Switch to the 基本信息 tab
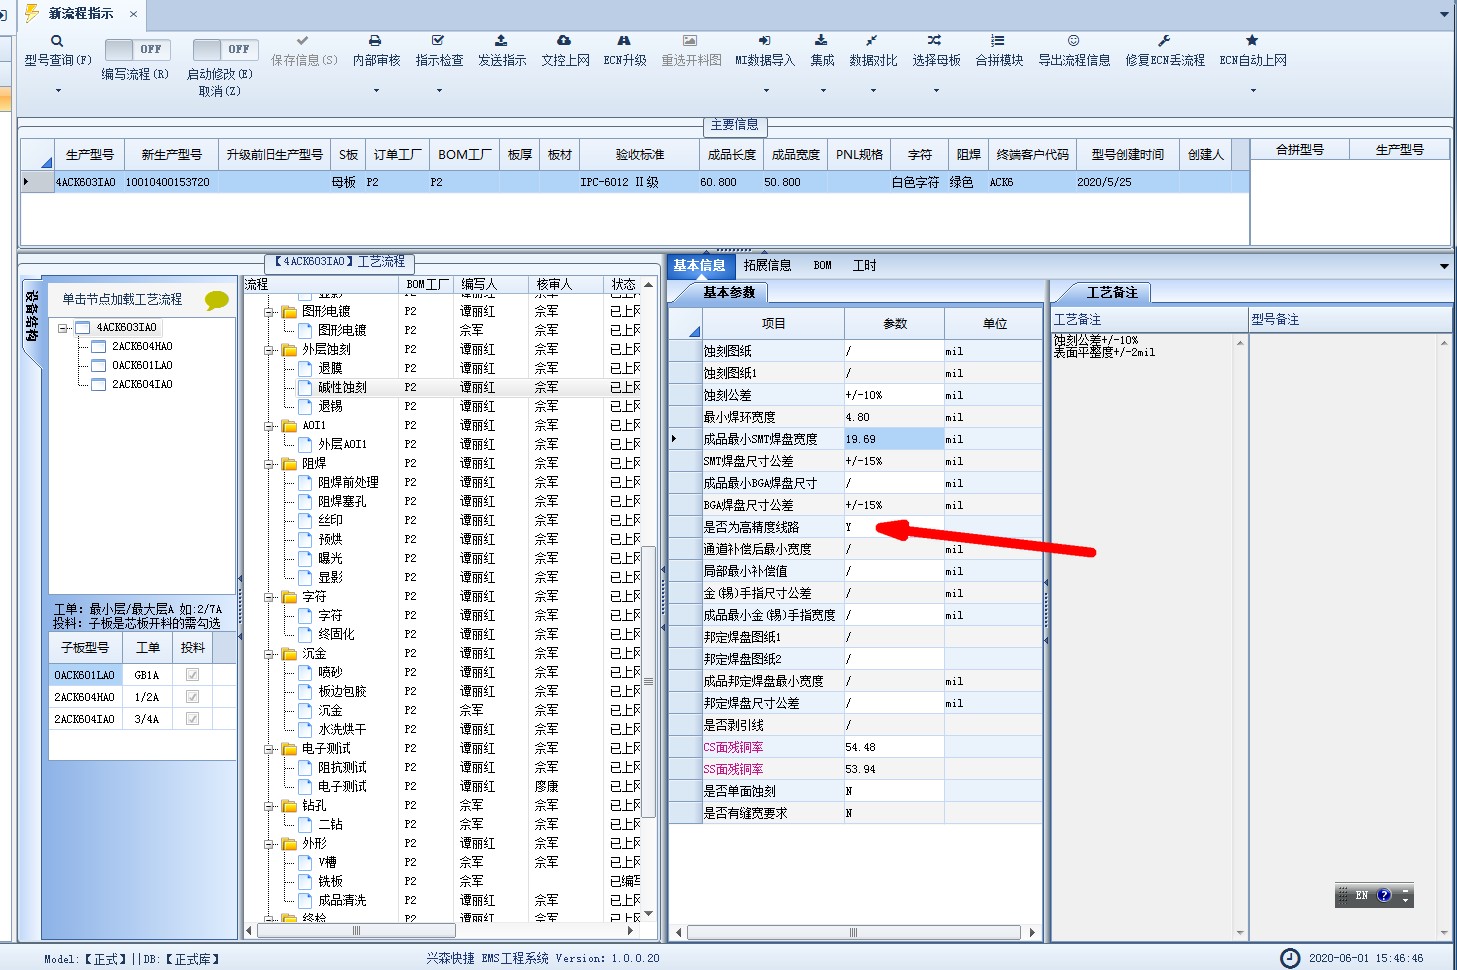Viewport: 1457px width, 970px height. click(699, 265)
